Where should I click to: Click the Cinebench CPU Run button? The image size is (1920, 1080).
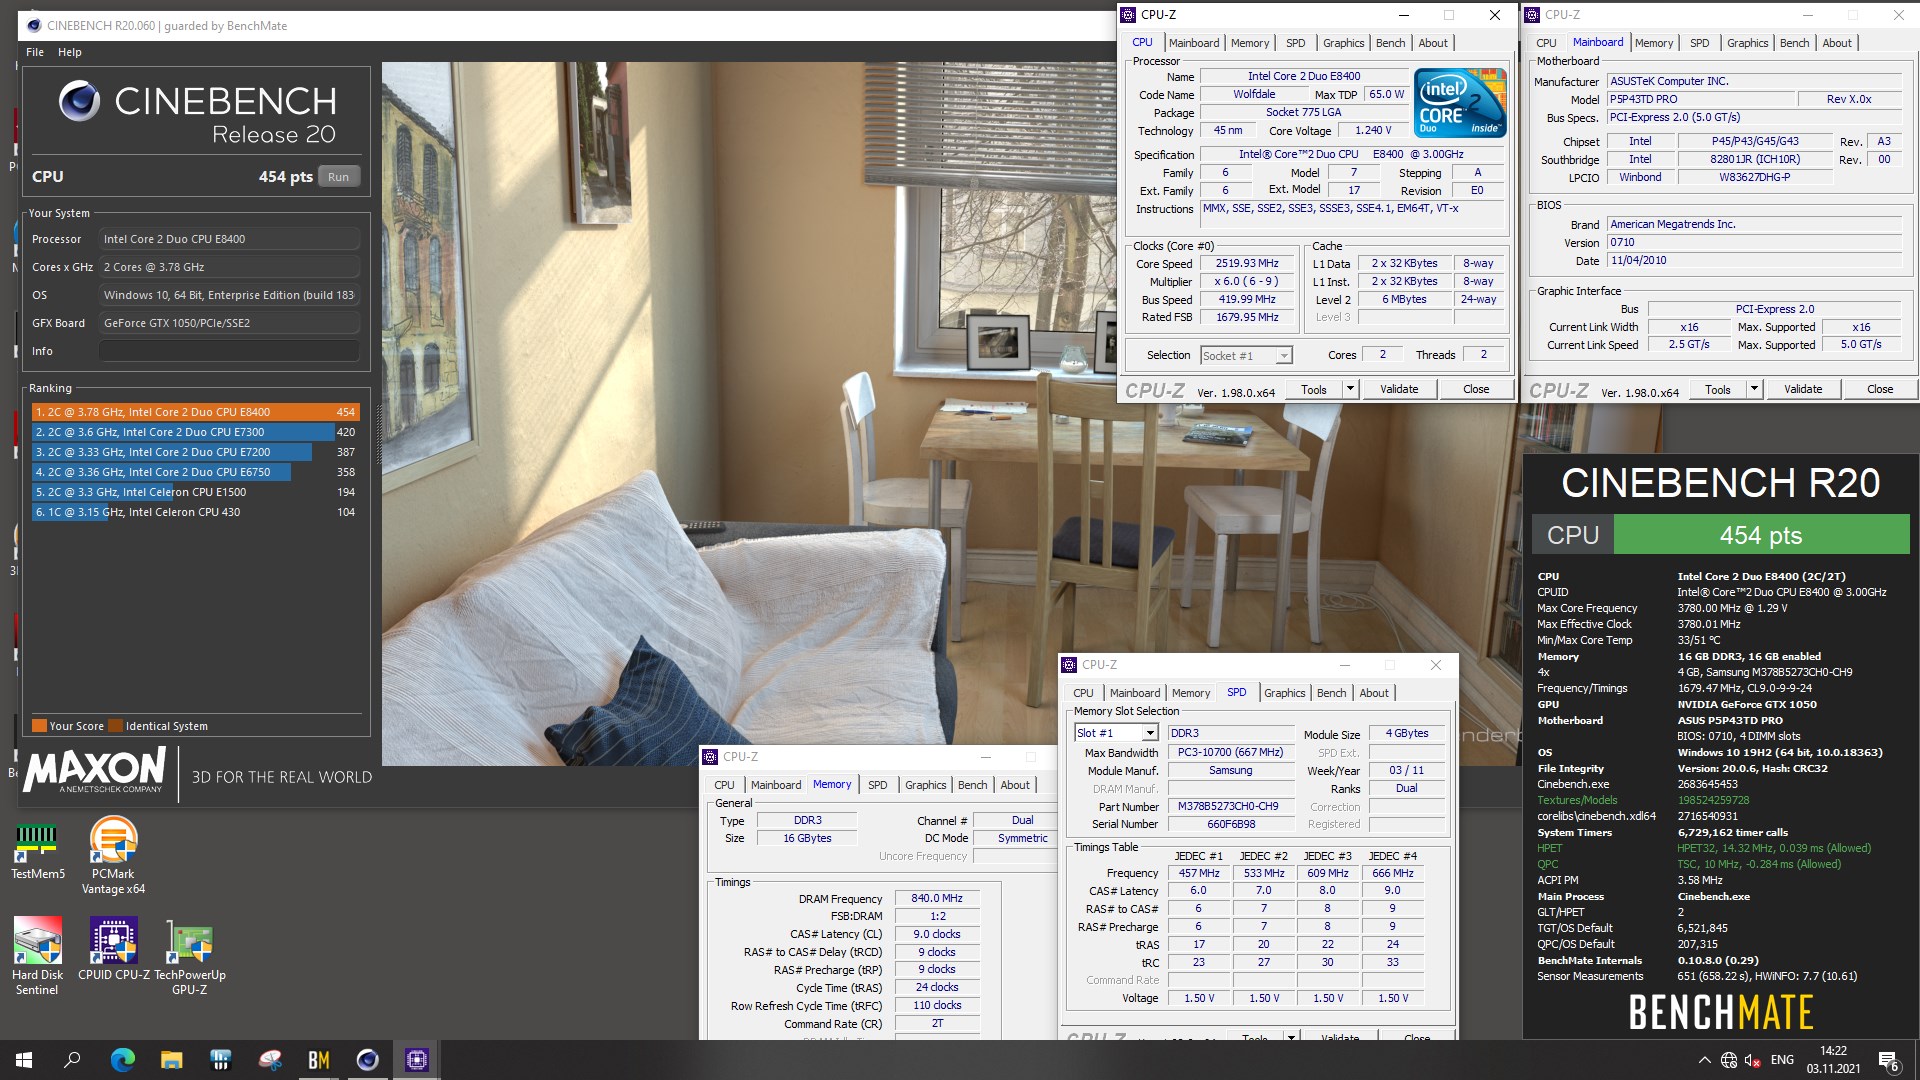point(339,177)
